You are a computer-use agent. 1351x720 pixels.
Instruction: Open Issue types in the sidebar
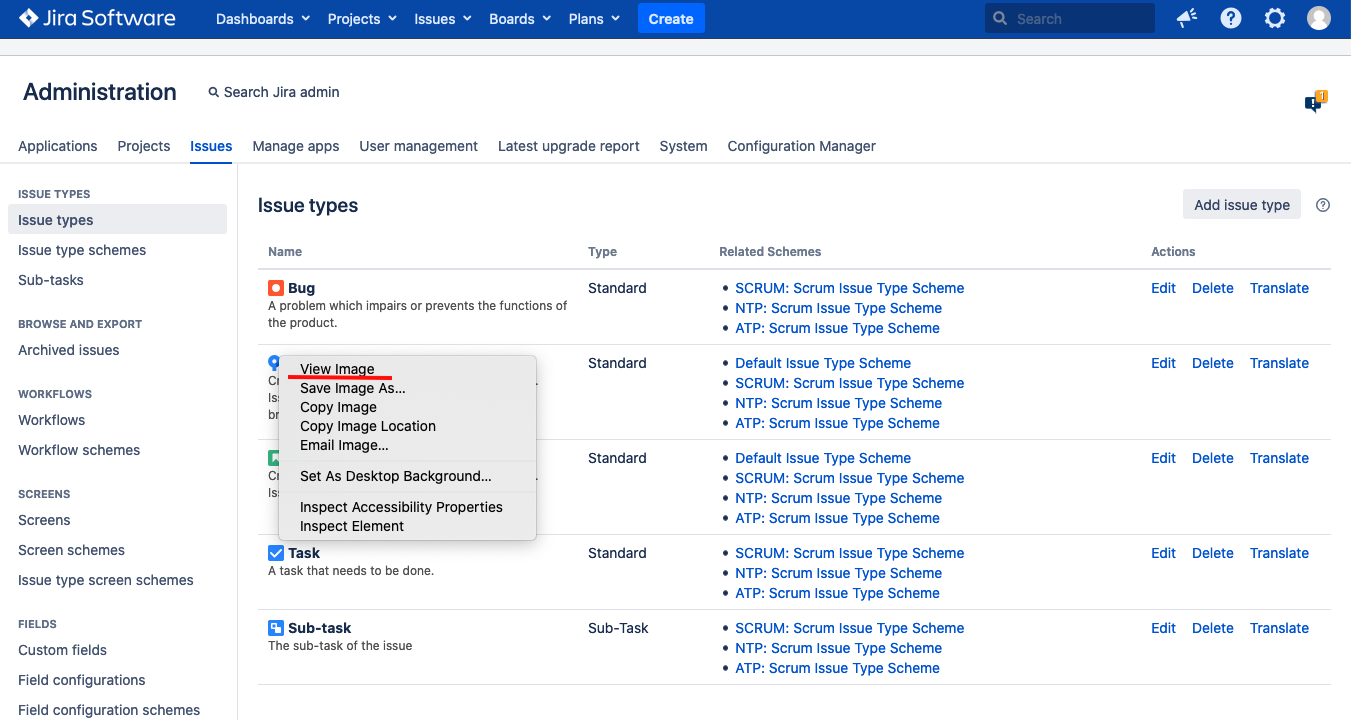pos(117,220)
